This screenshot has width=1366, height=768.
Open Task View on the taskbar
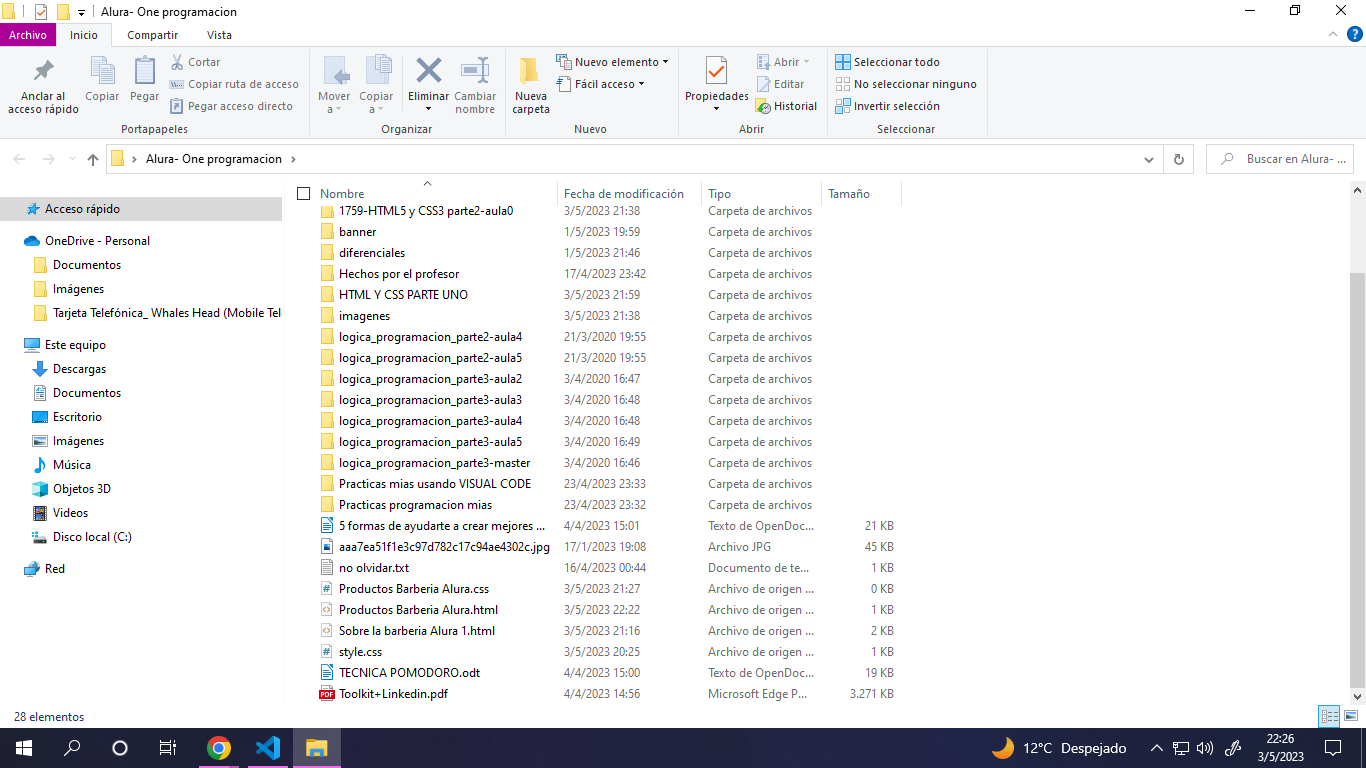[x=168, y=748]
